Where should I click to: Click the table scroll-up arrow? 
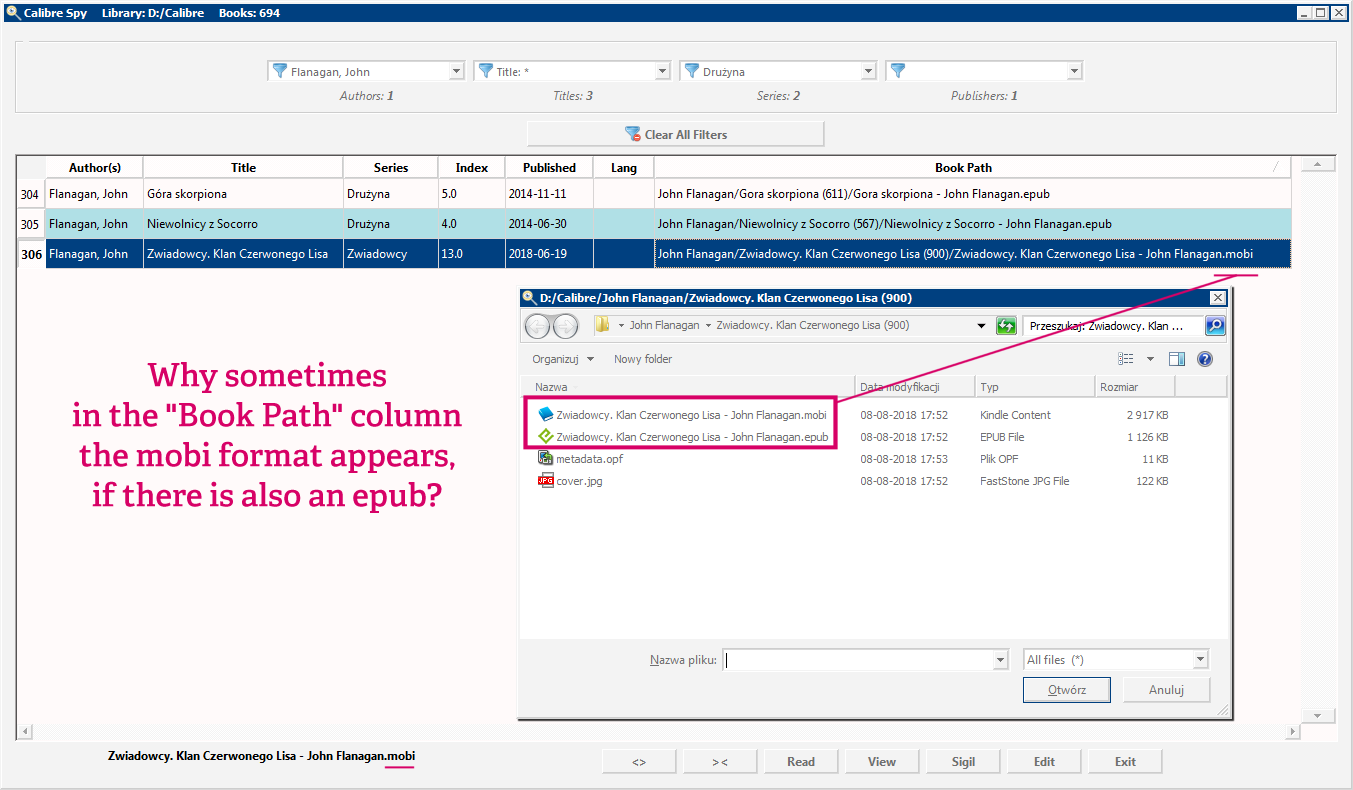coord(1318,165)
